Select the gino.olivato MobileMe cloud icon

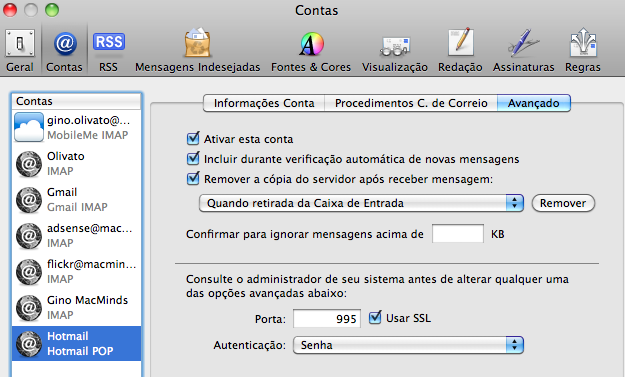coord(29,127)
